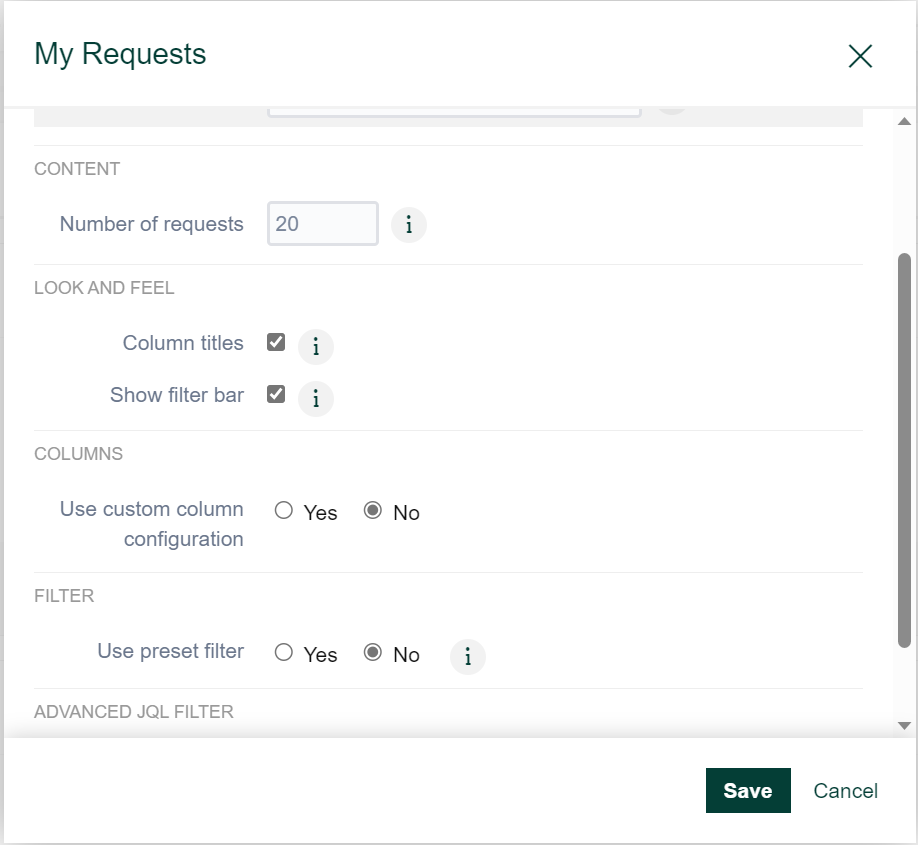918x845 pixels.
Task: Click the LOOK AND FEEL section header
Action: [104, 287]
